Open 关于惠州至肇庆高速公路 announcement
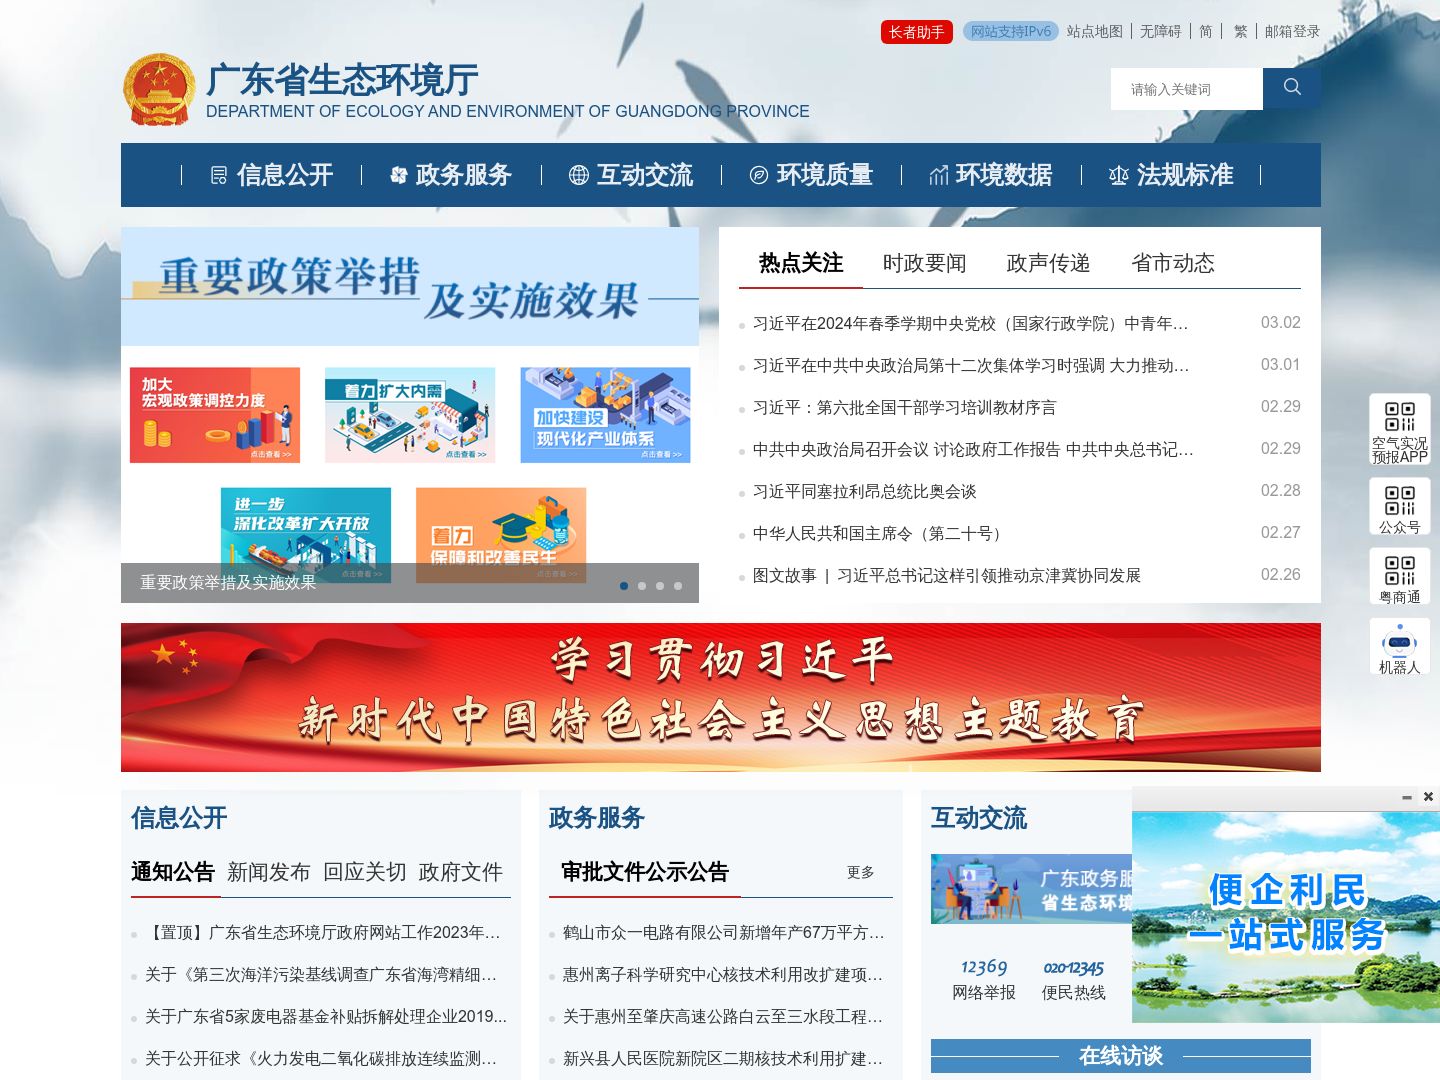 pos(723,1016)
